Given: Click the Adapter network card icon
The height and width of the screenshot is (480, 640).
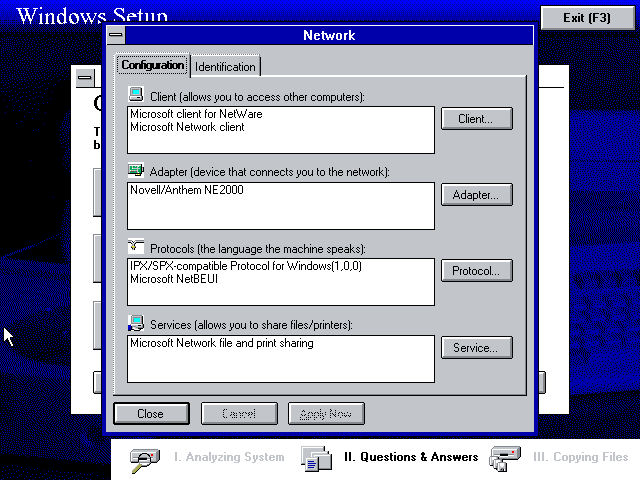Looking at the screenshot, I should point(136,170).
